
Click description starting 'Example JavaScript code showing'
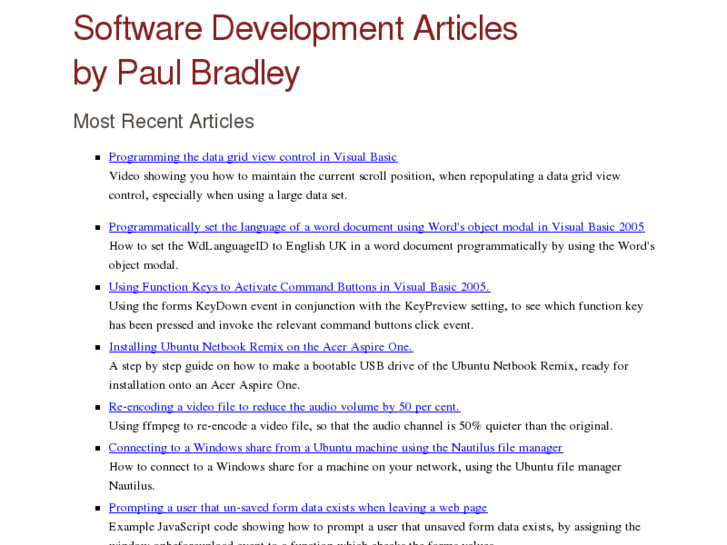tap(375, 533)
